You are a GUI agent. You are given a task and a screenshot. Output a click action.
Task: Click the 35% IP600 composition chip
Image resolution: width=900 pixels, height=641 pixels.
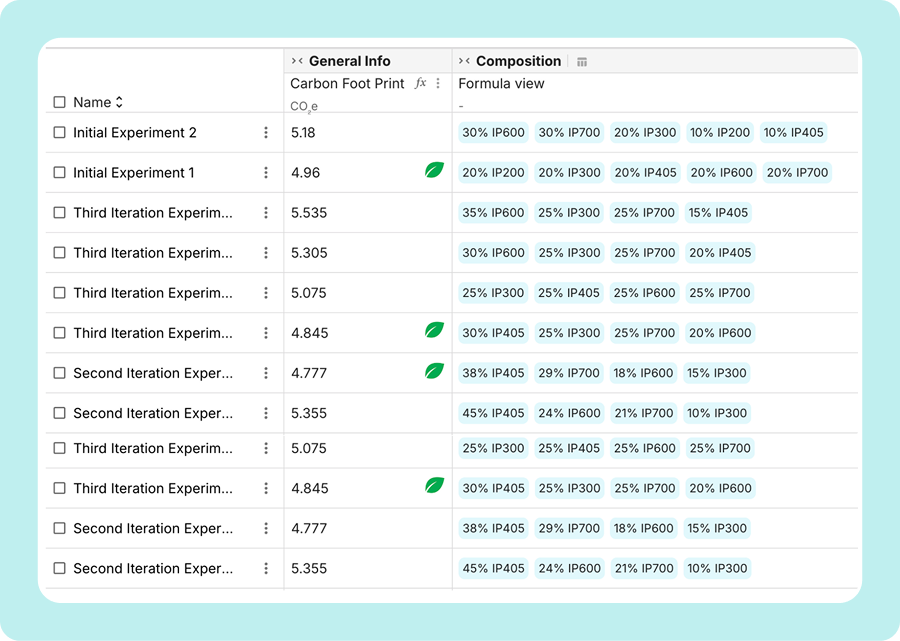493,213
